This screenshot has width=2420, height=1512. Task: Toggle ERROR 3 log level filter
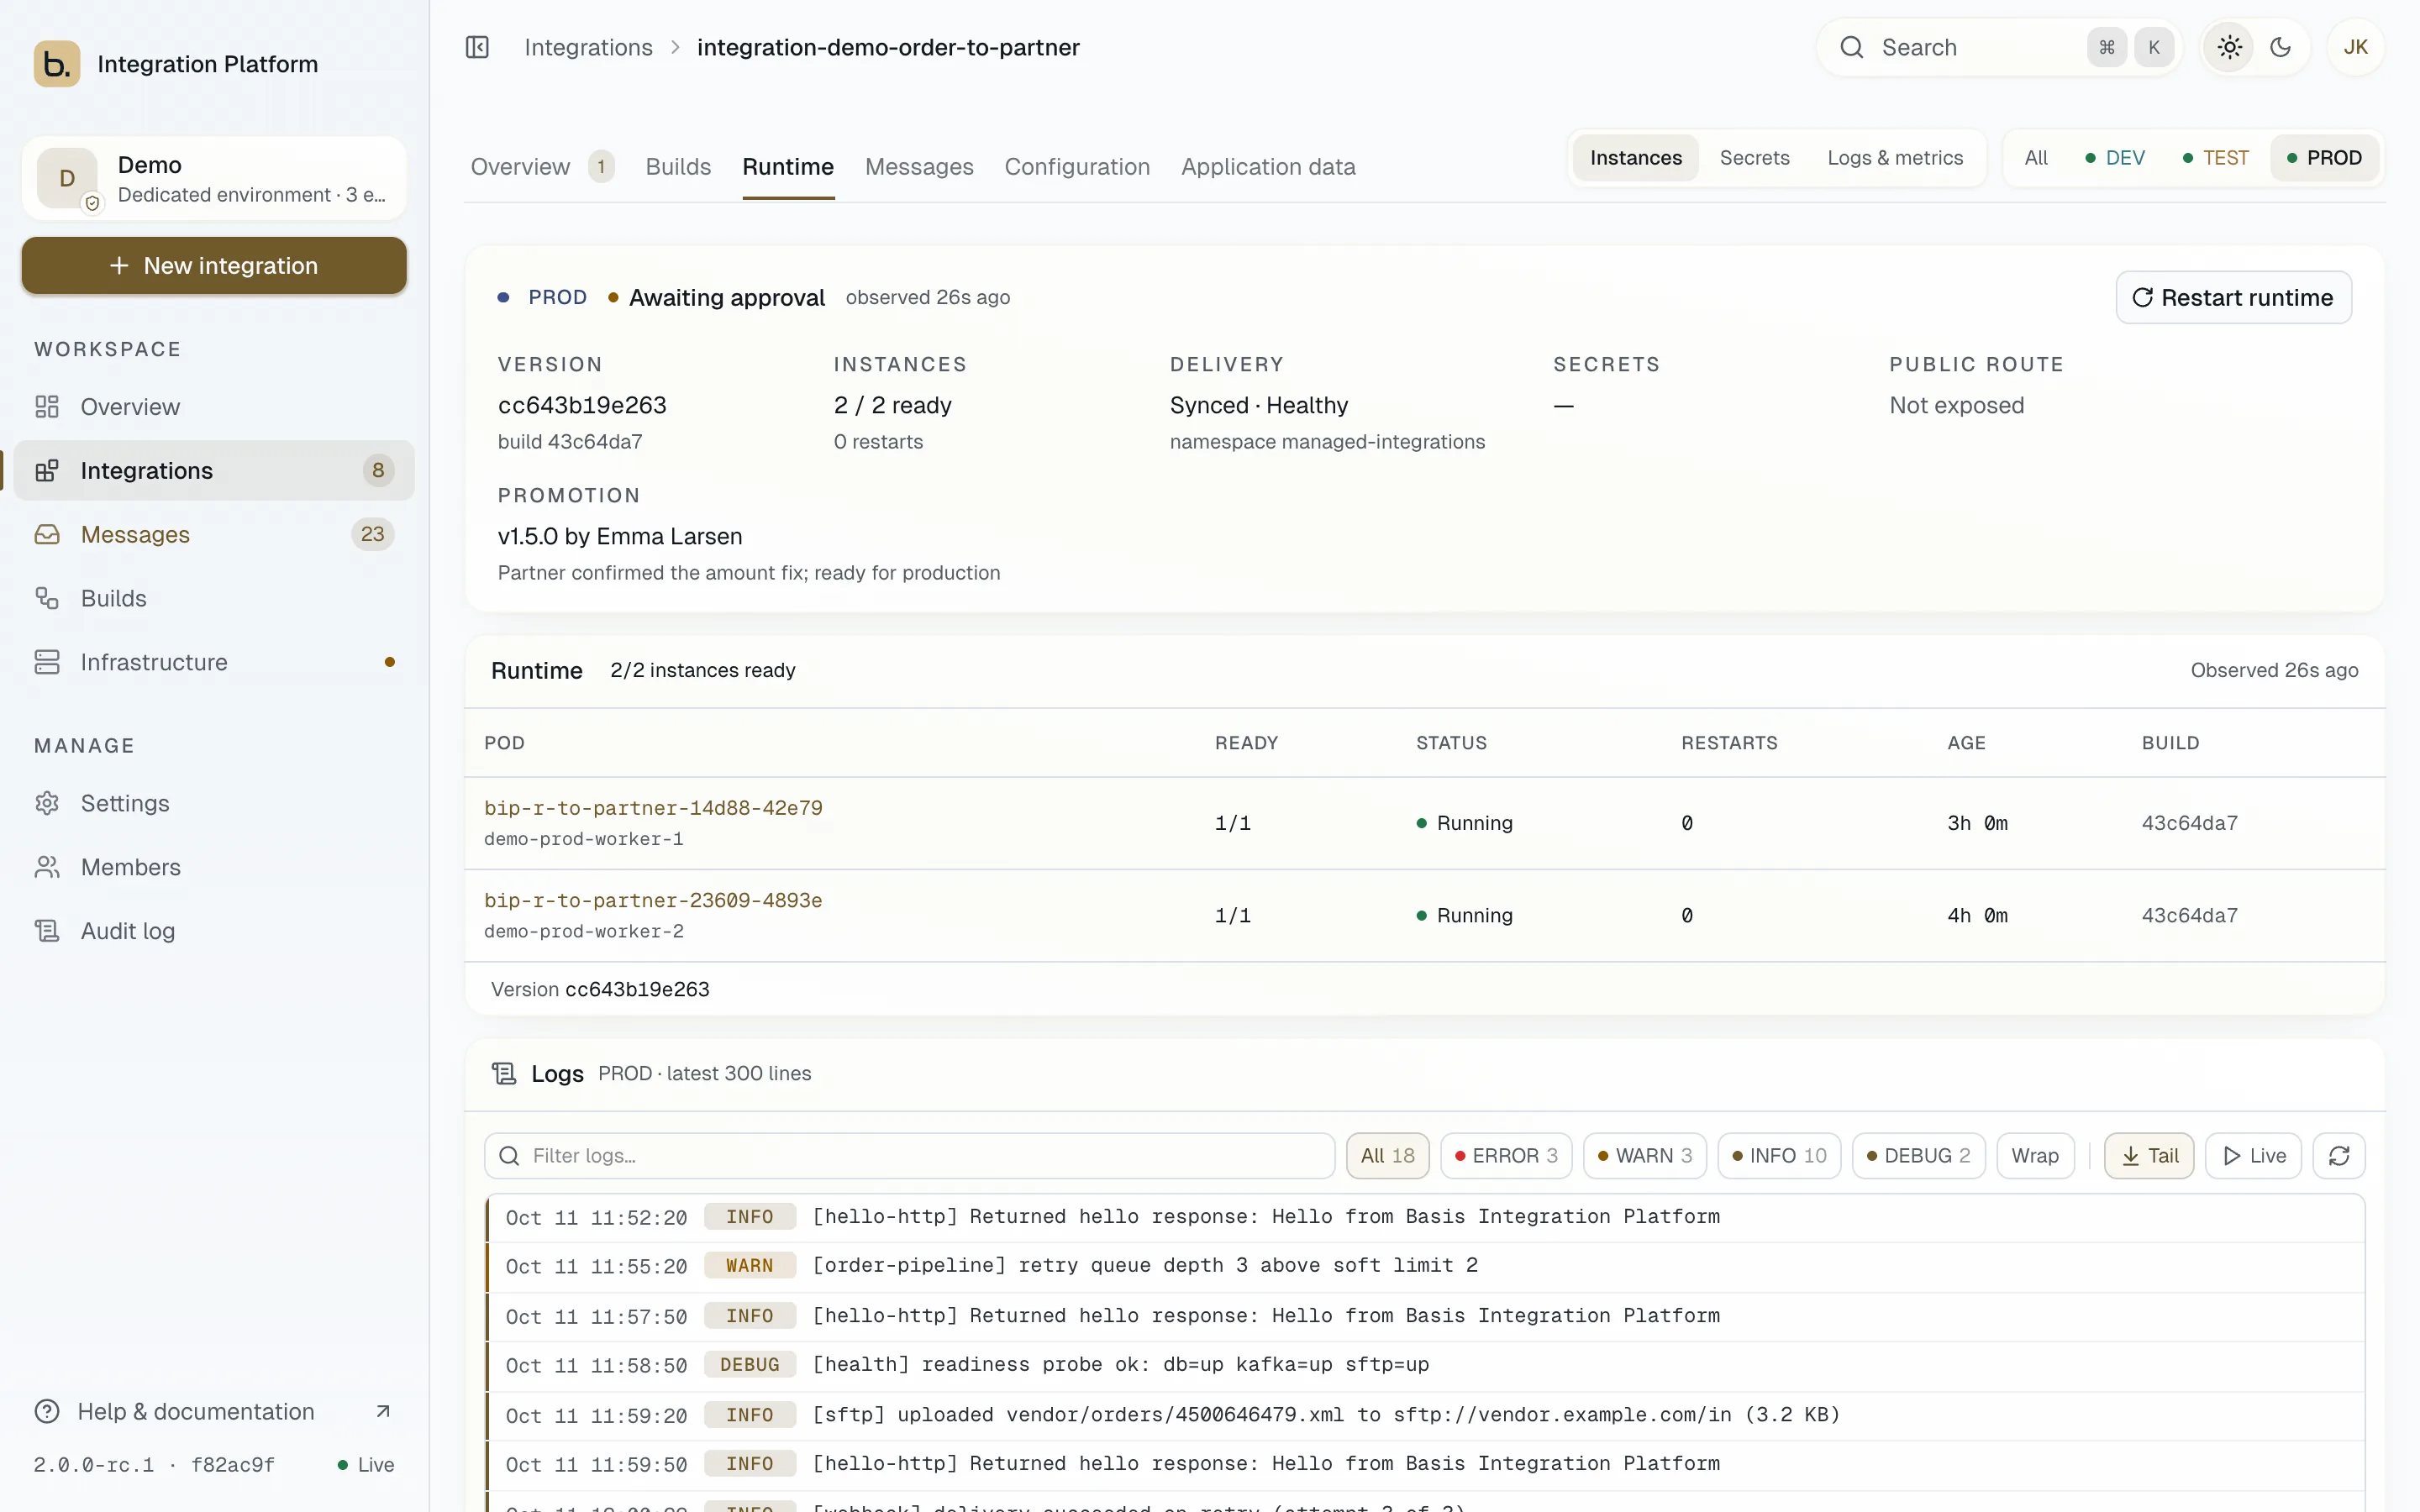(x=1506, y=1155)
